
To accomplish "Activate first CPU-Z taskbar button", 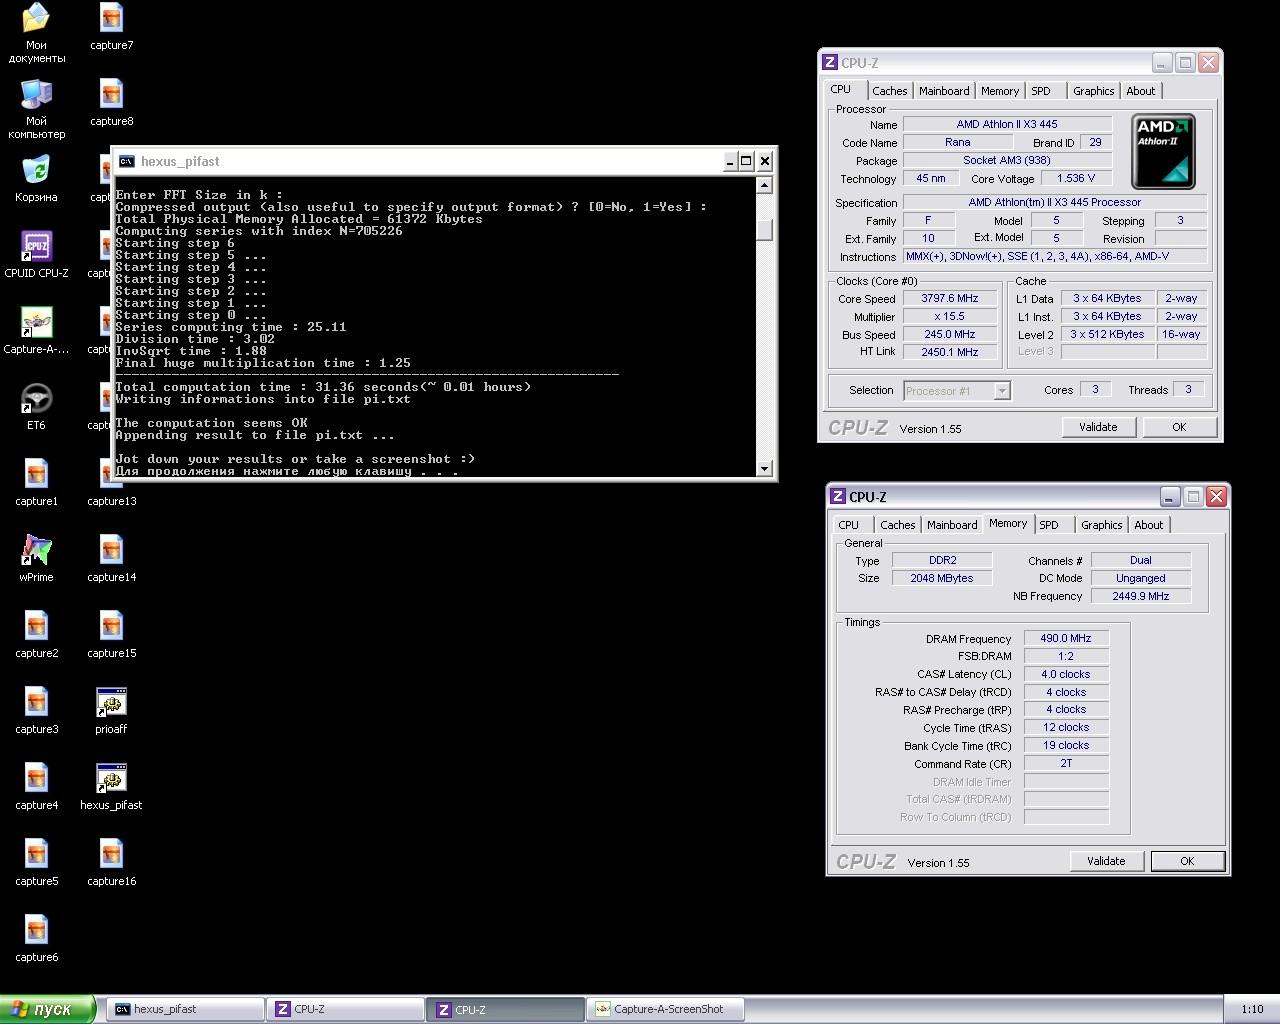I will coord(344,1009).
